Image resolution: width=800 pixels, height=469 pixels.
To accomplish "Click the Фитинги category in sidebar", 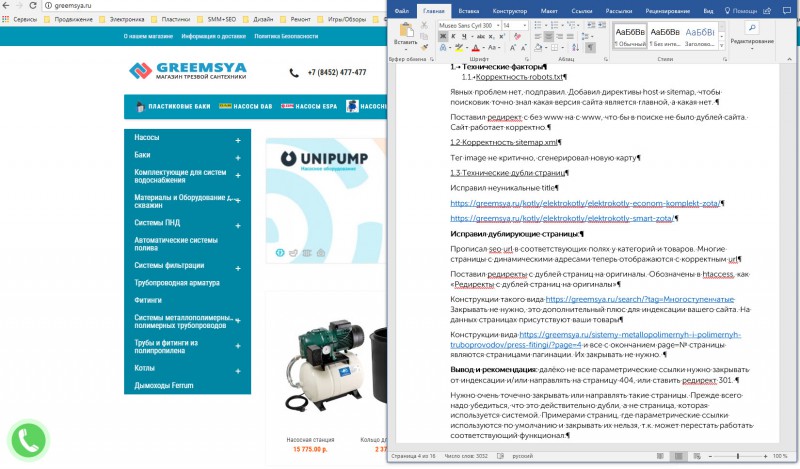I will 148,300.
